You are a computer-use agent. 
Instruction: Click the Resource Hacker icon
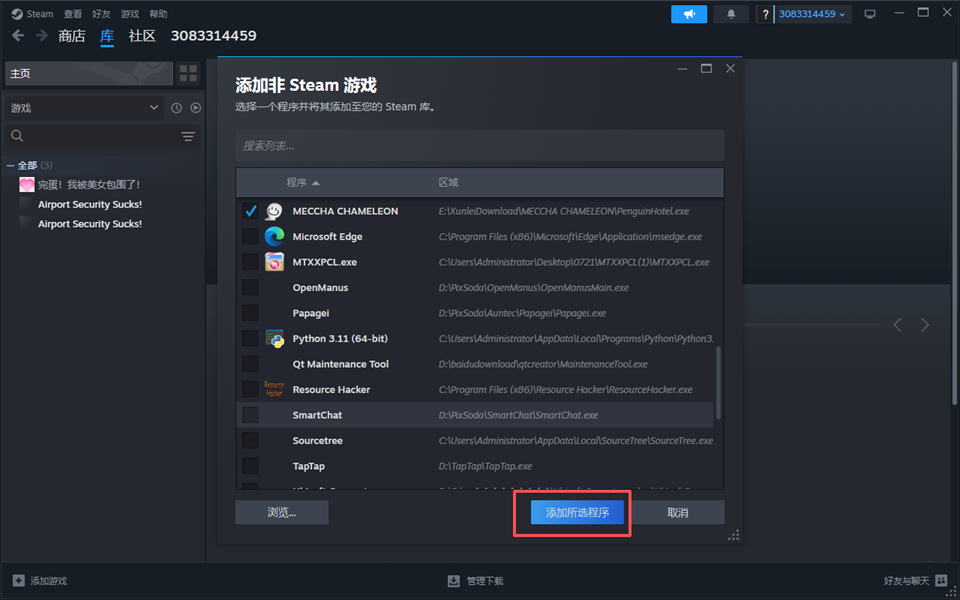tap(274, 389)
